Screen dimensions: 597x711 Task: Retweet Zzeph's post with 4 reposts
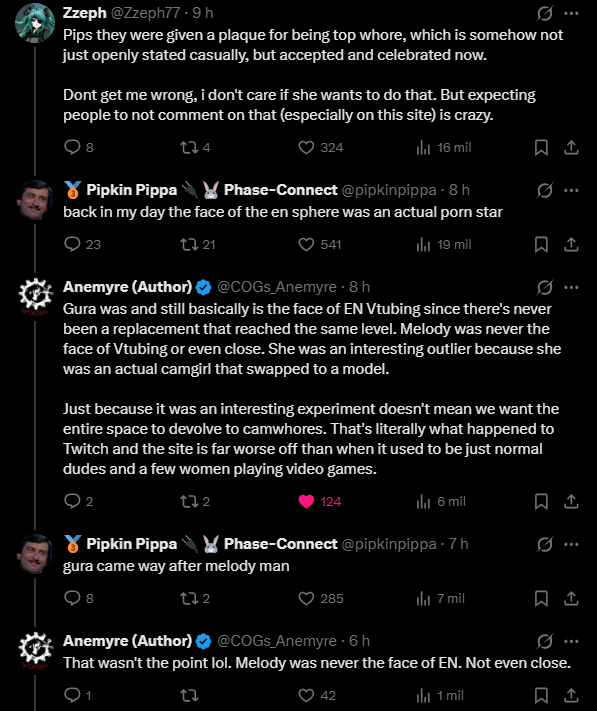(189, 147)
